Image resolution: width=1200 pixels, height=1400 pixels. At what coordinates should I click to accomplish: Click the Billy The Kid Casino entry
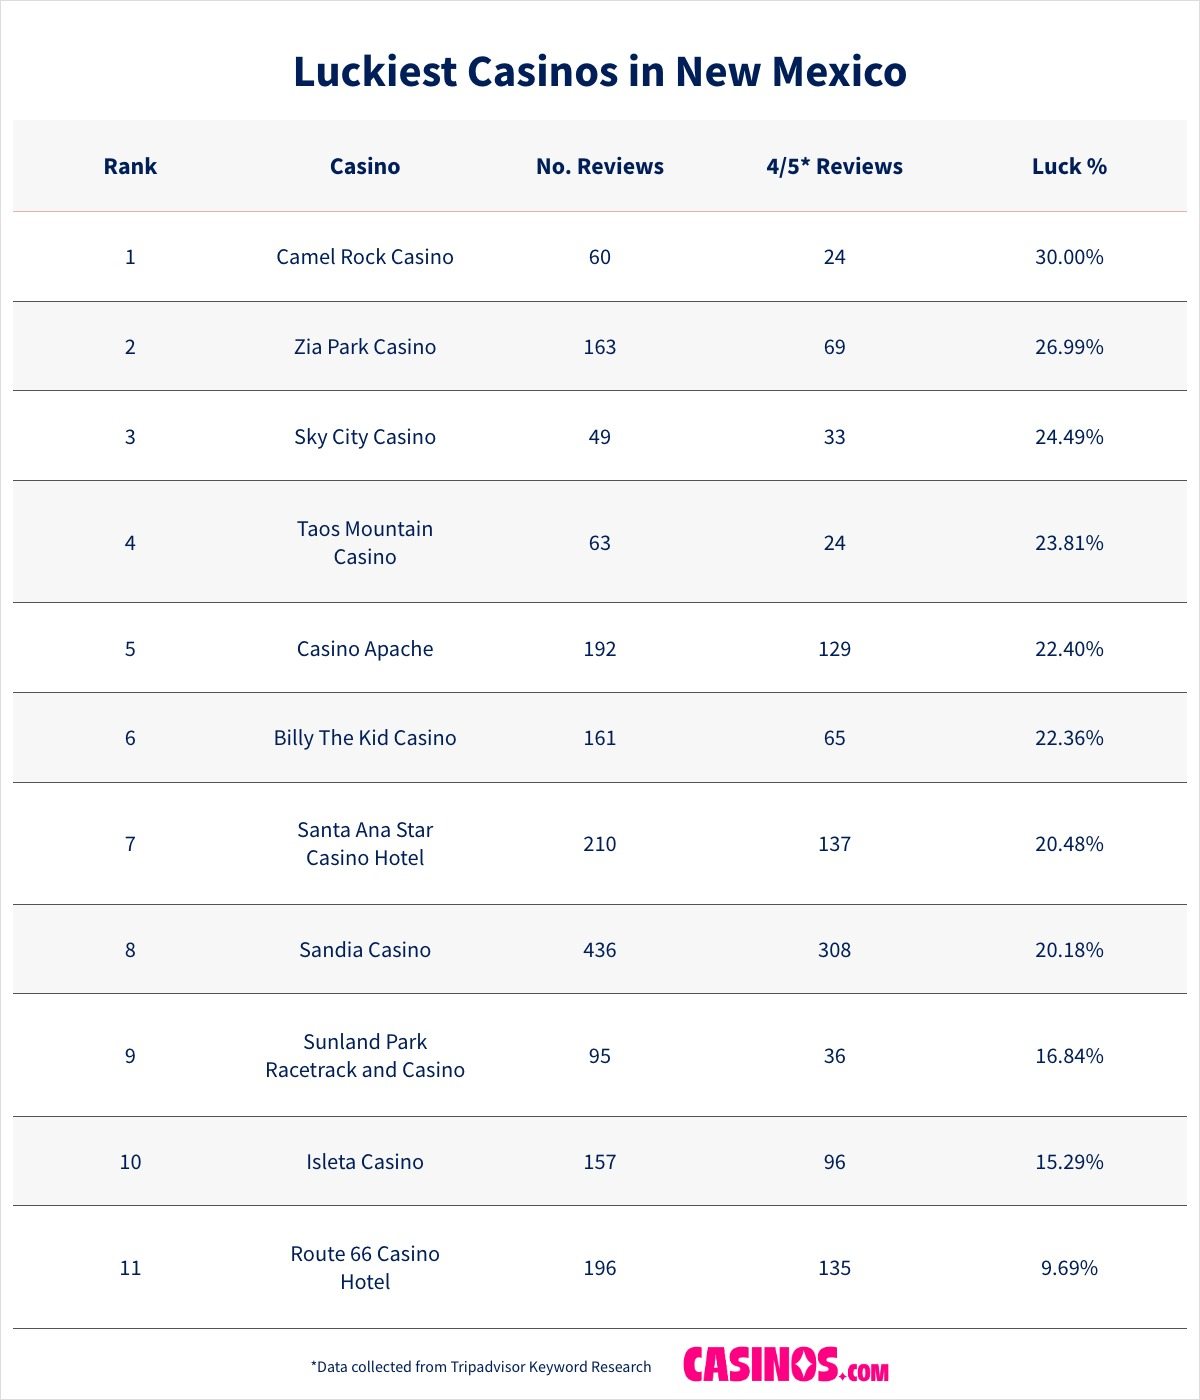click(365, 738)
